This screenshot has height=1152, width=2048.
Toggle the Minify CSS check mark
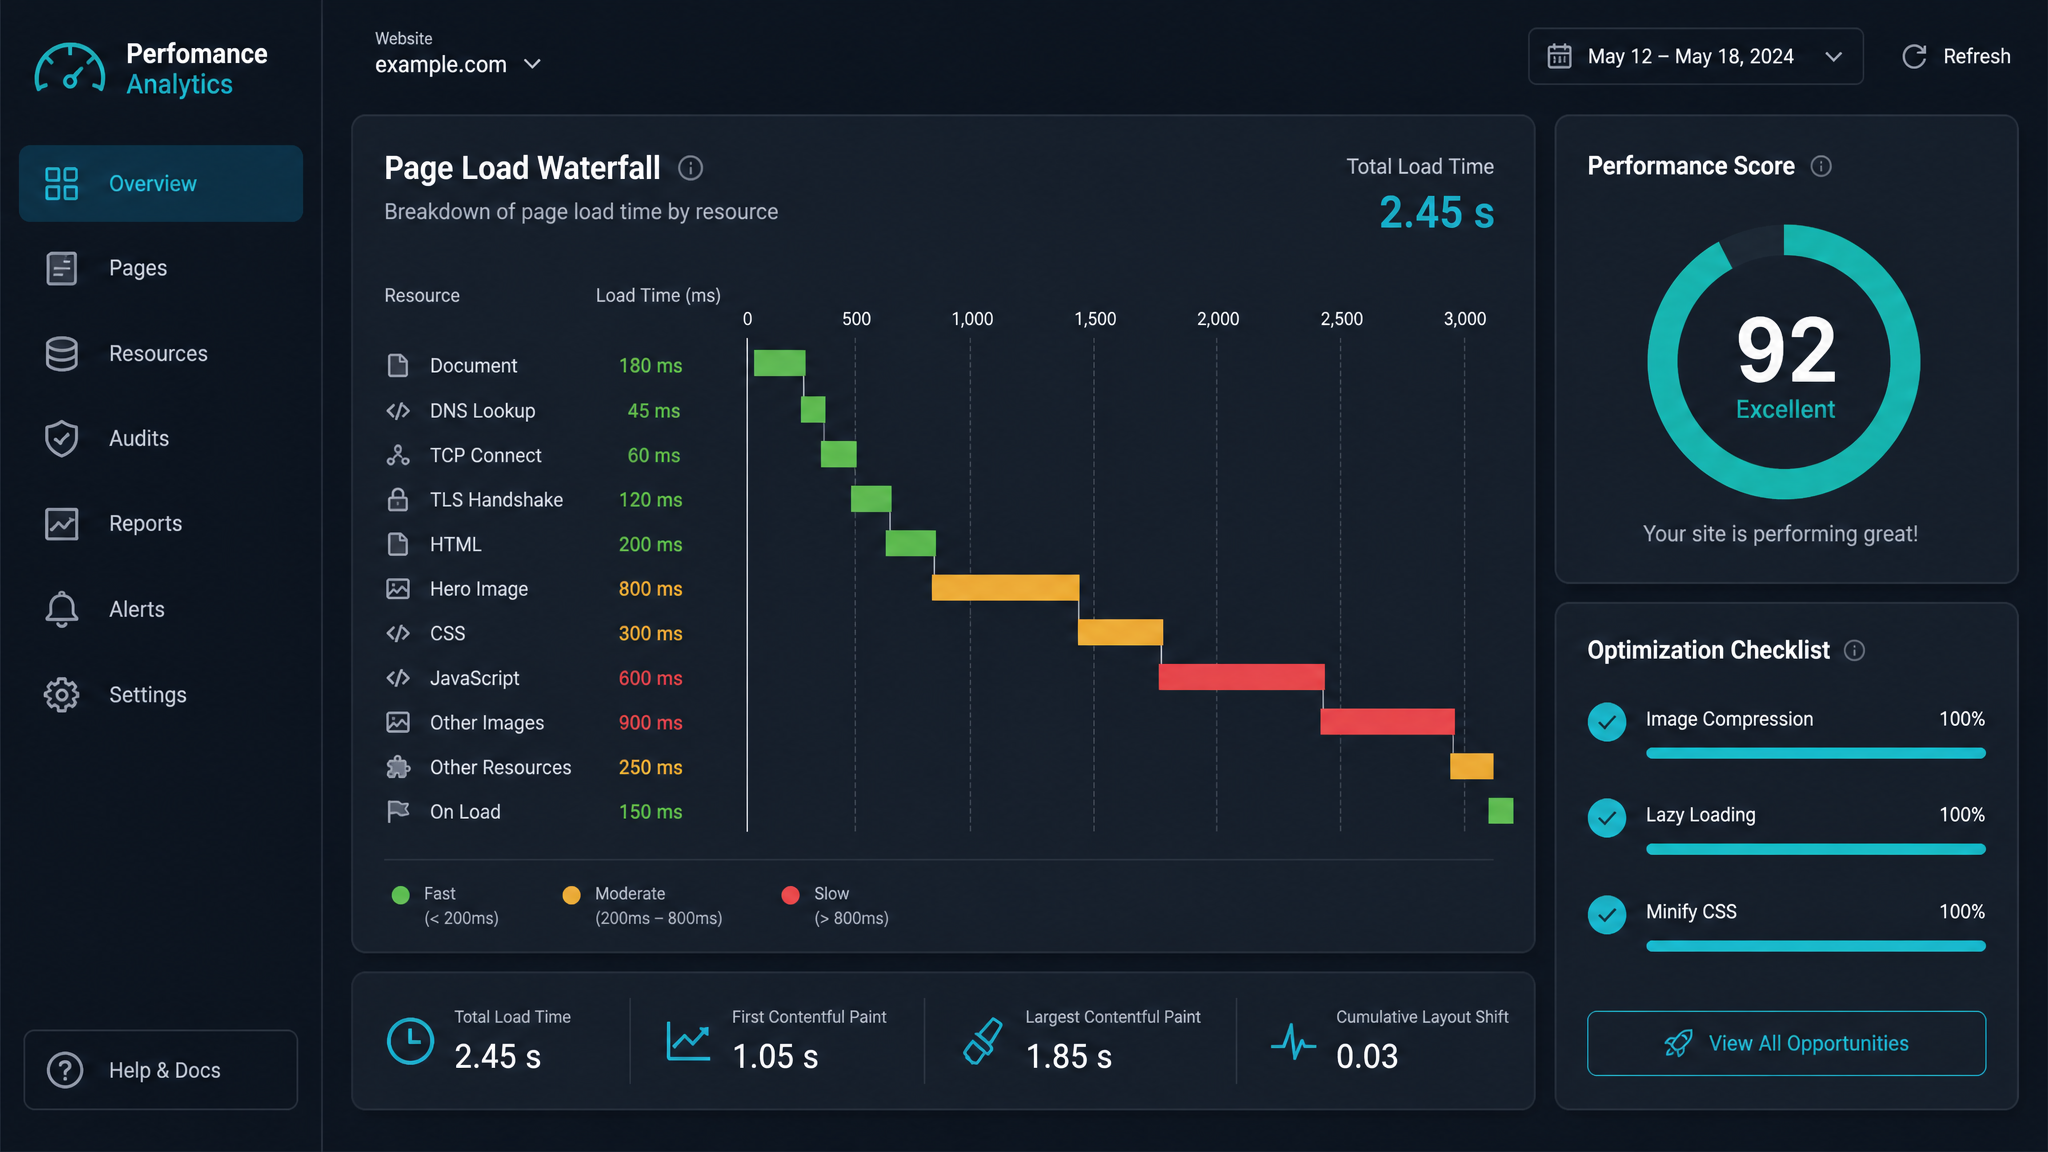click(x=1607, y=914)
